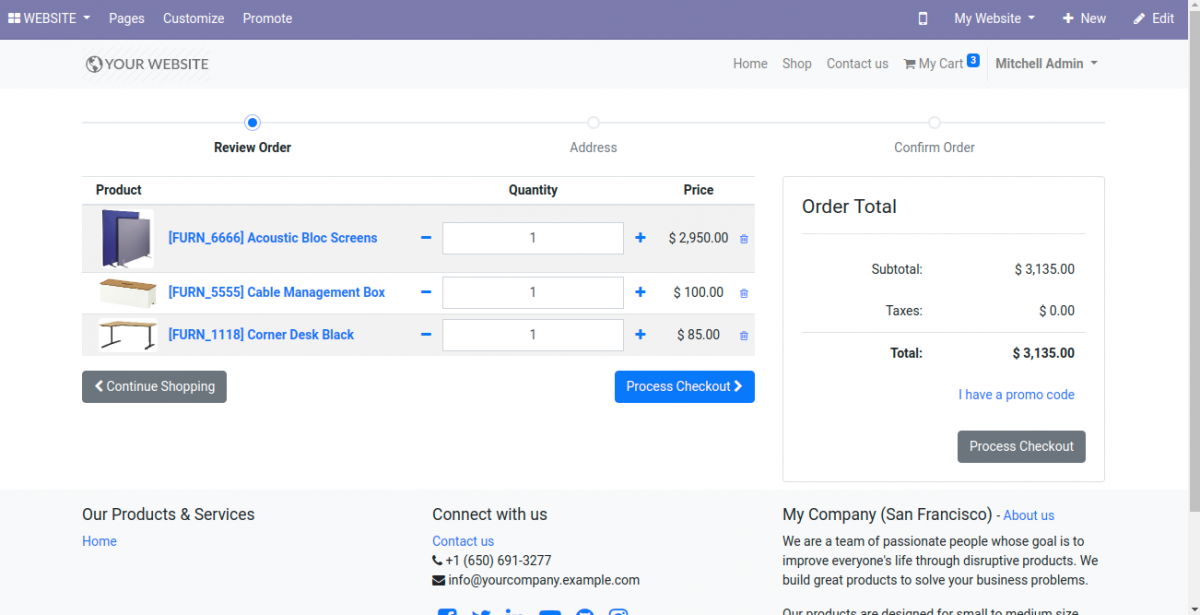Delete Acoustic Bloc Screens with the trash icon

(743, 238)
